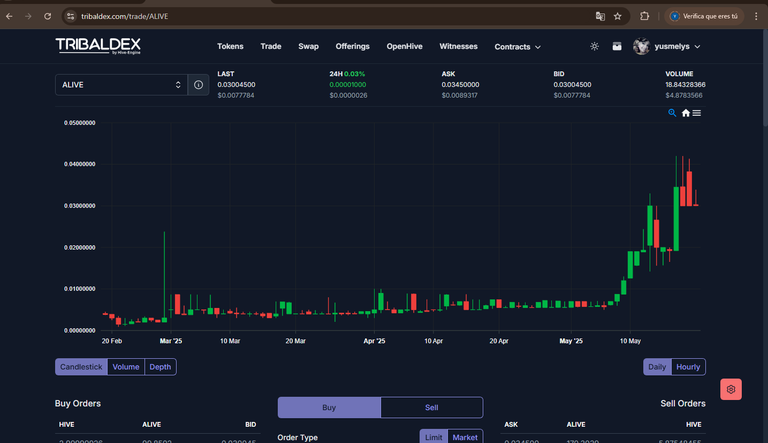Click the LAST price 0.03004500
The height and width of the screenshot is (443, 768).
236,84
